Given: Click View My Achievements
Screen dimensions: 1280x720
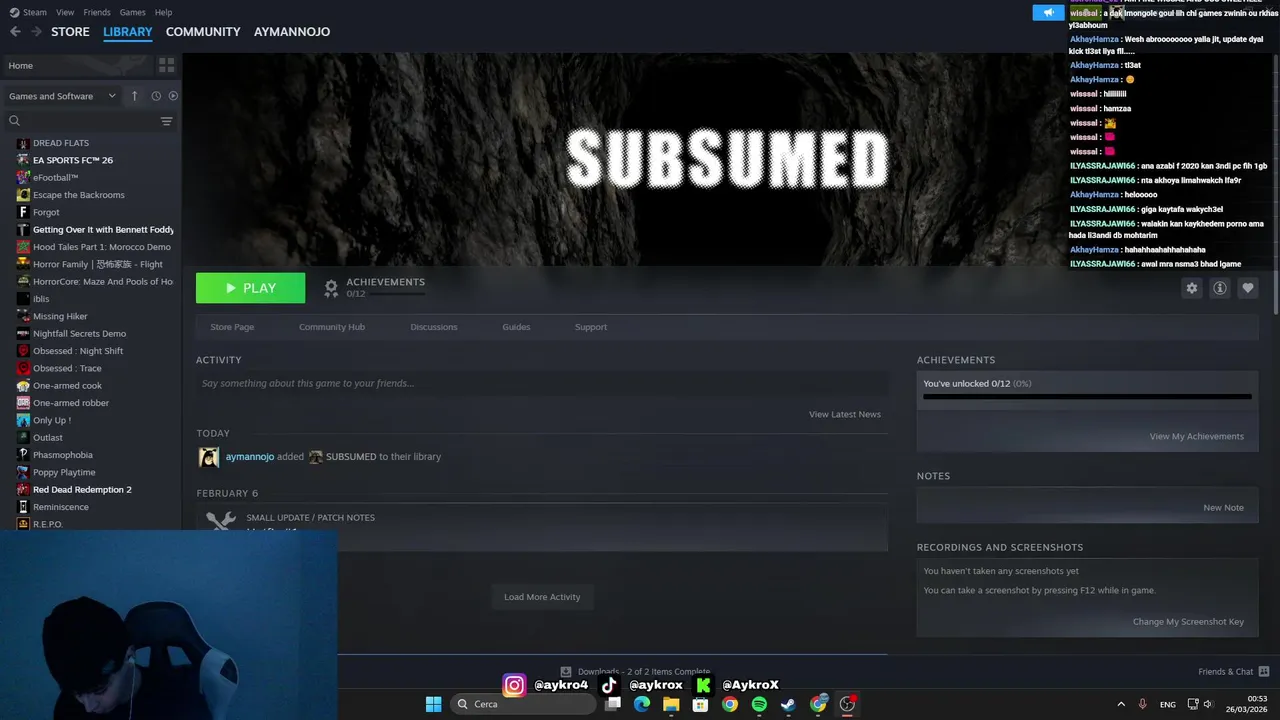Looking at the screenshot, I should [x=1197, y=436].
